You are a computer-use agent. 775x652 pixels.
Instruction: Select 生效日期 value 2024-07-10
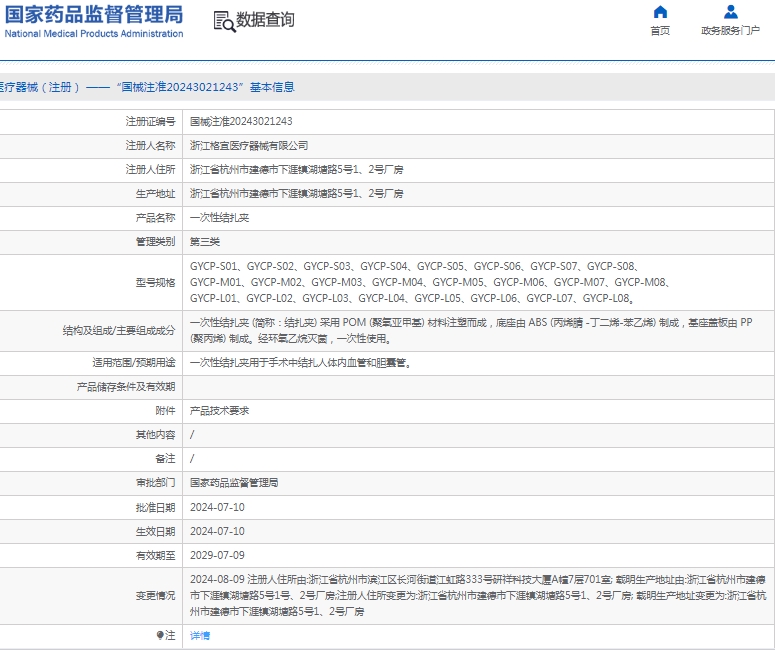pyautogui.click(x=217, y=531)
